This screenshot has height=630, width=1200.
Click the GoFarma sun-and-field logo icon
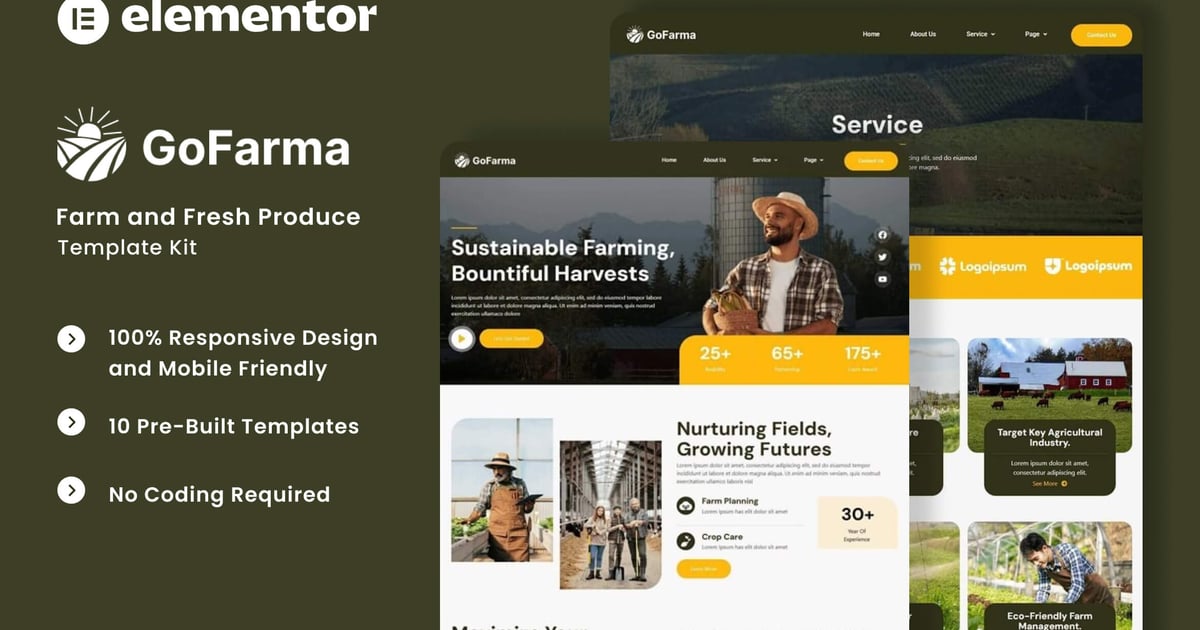(91, 145)
